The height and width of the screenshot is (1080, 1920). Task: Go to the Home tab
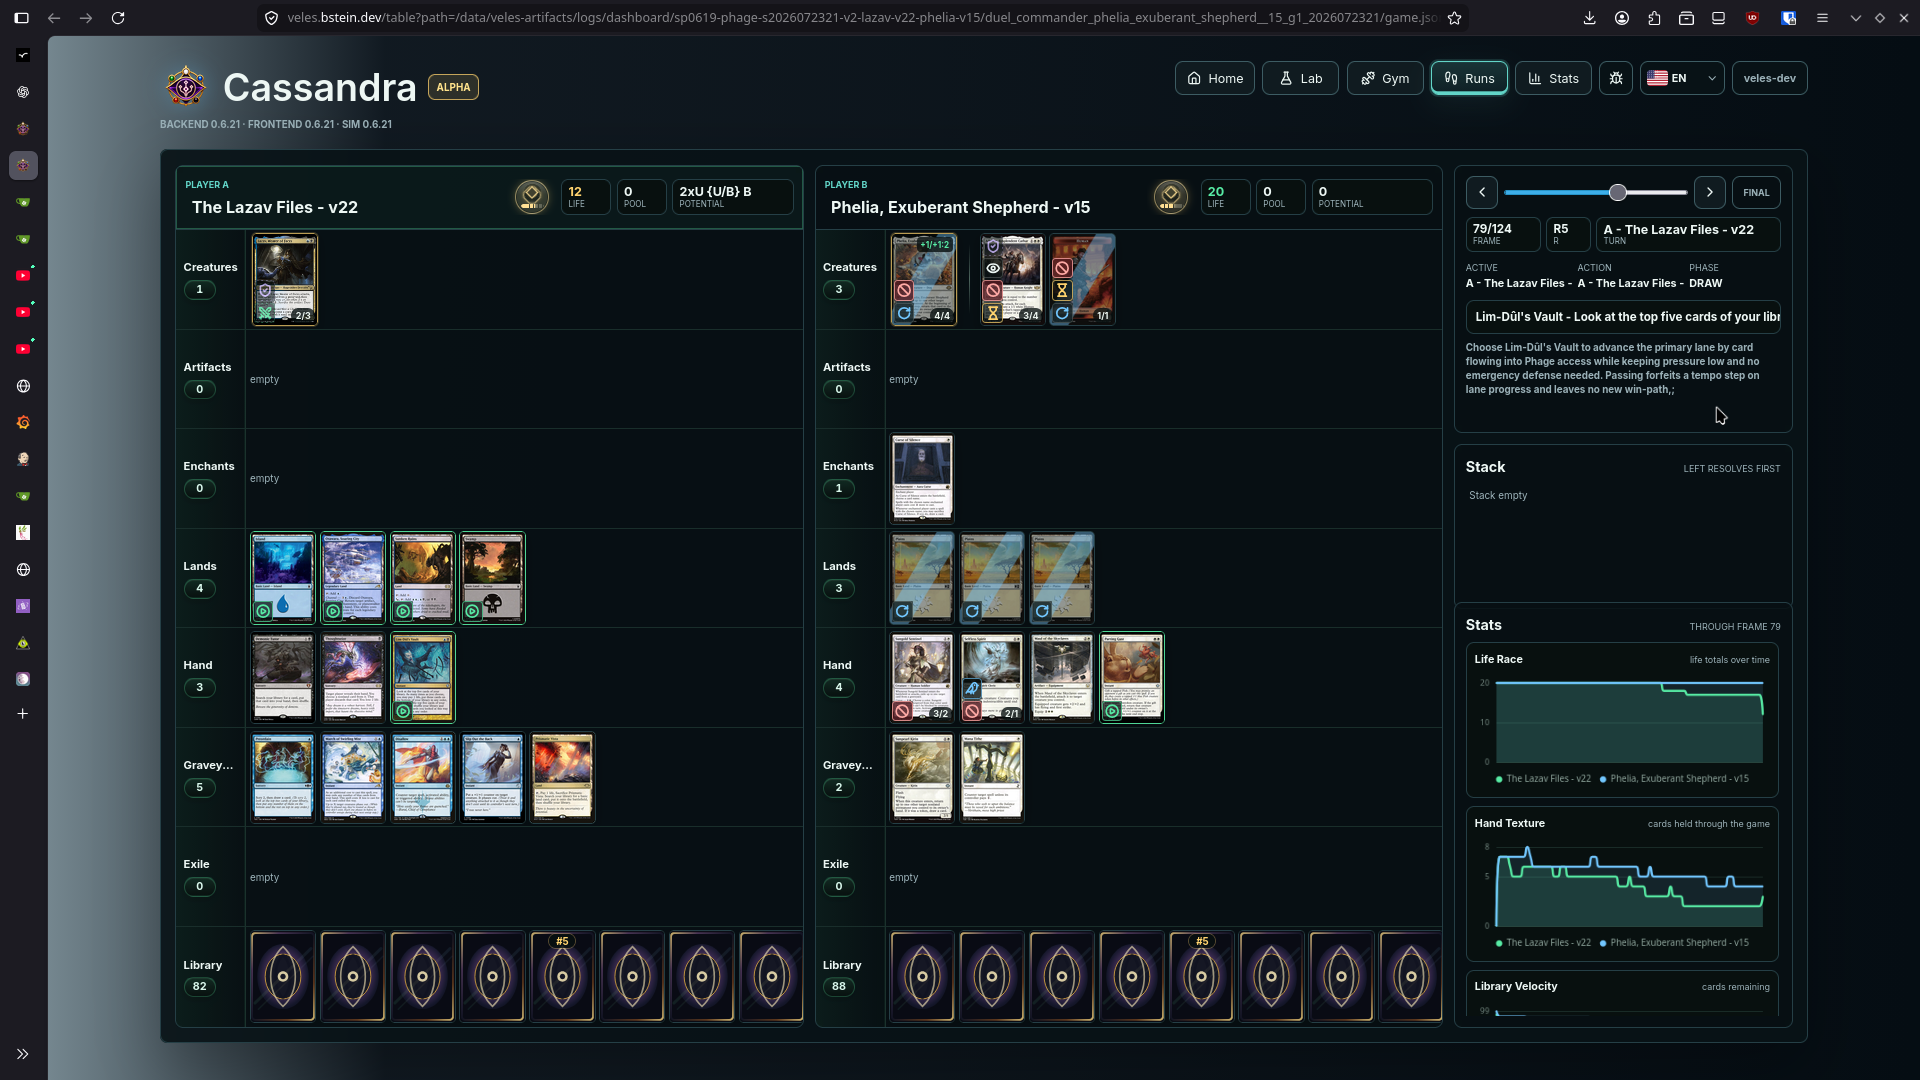click(1215, 78)
